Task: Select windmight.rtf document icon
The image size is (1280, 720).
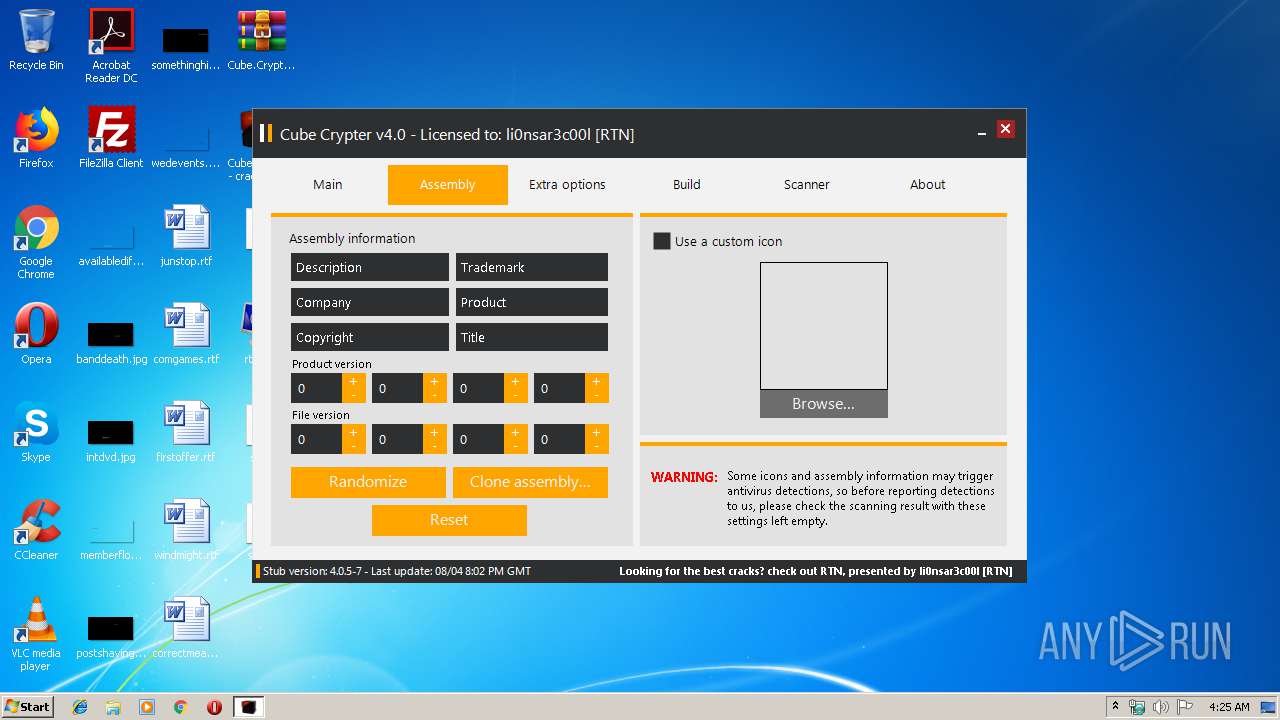Action: (186, 530)
